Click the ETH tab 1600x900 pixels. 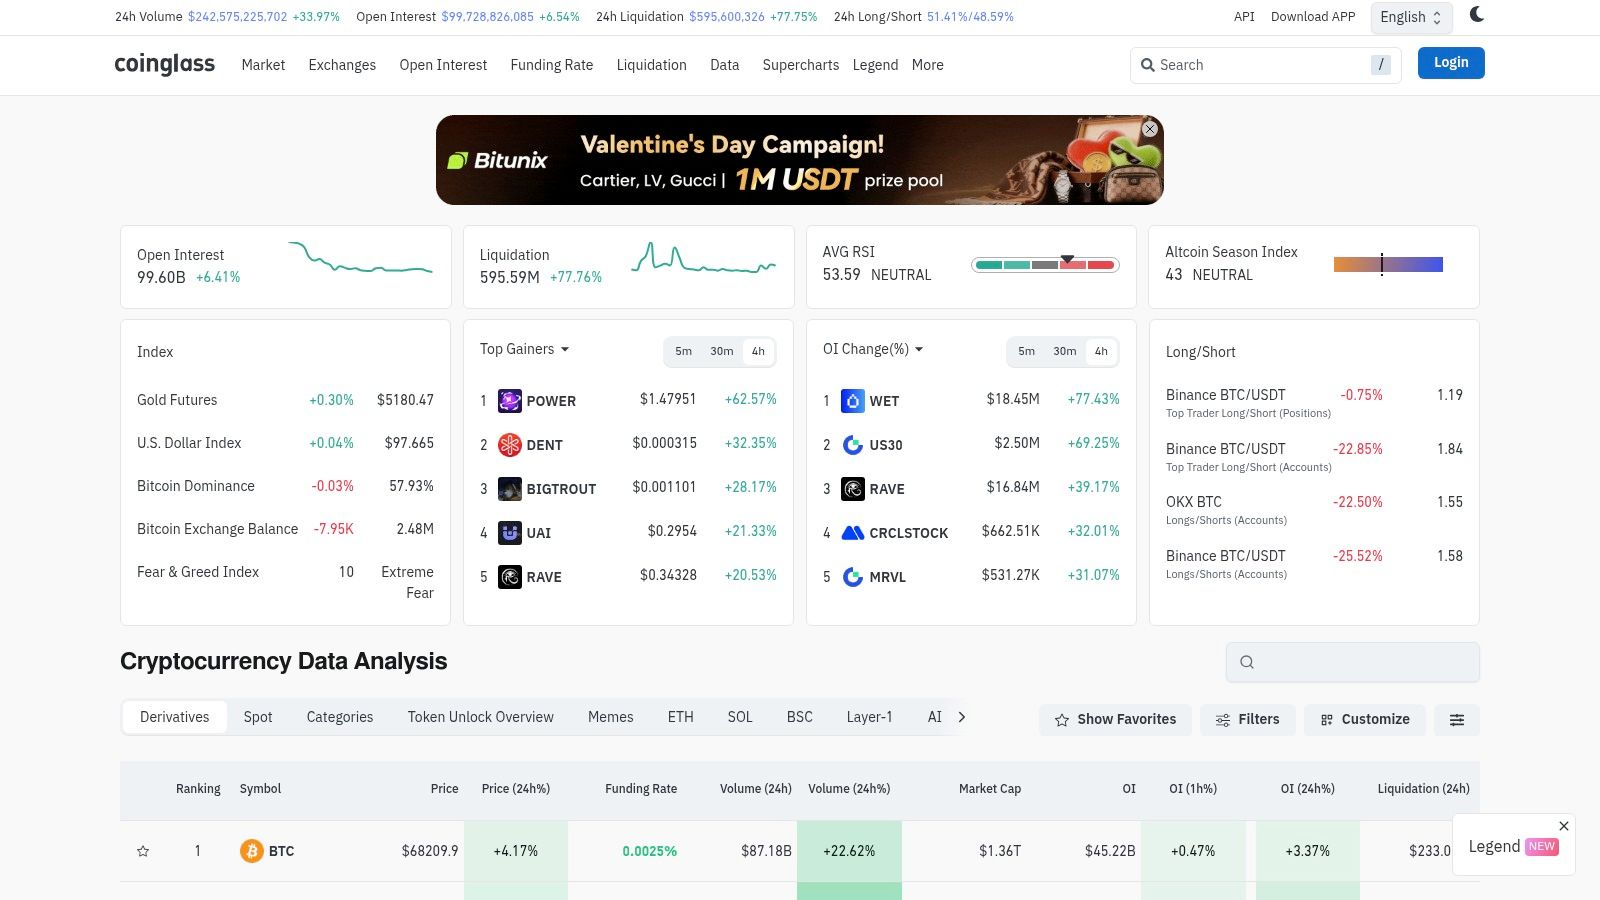click(681, 717)
